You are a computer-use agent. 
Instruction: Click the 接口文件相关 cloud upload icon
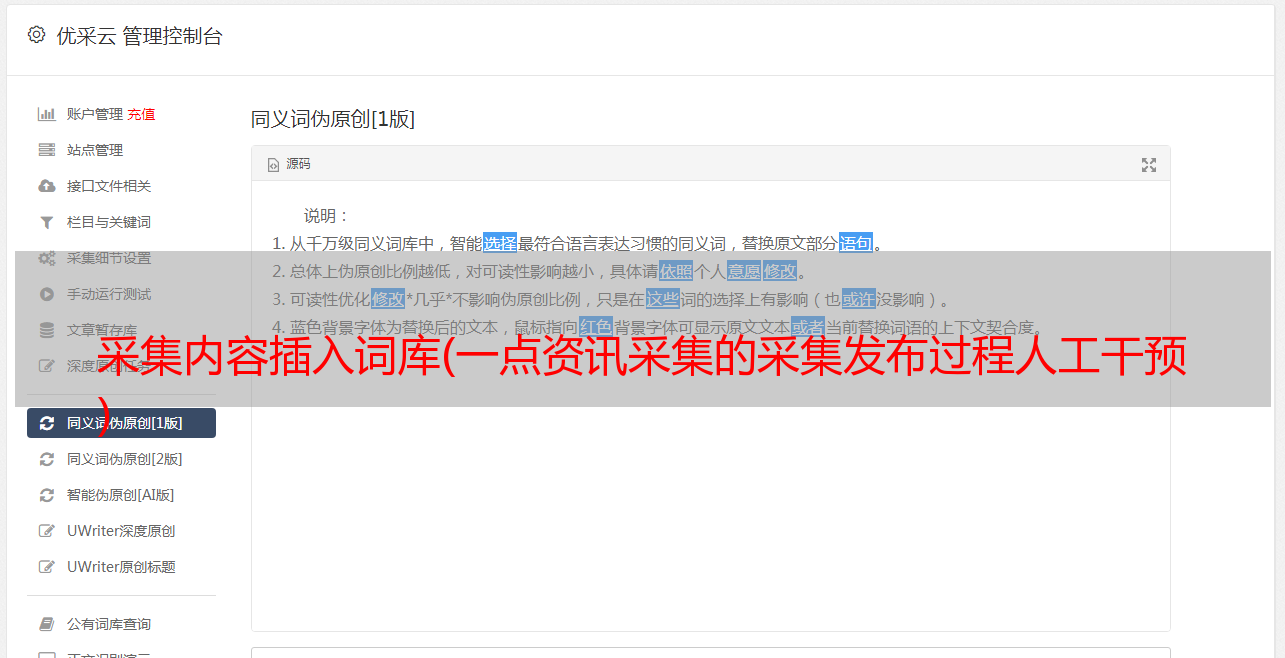click(46, 186)
